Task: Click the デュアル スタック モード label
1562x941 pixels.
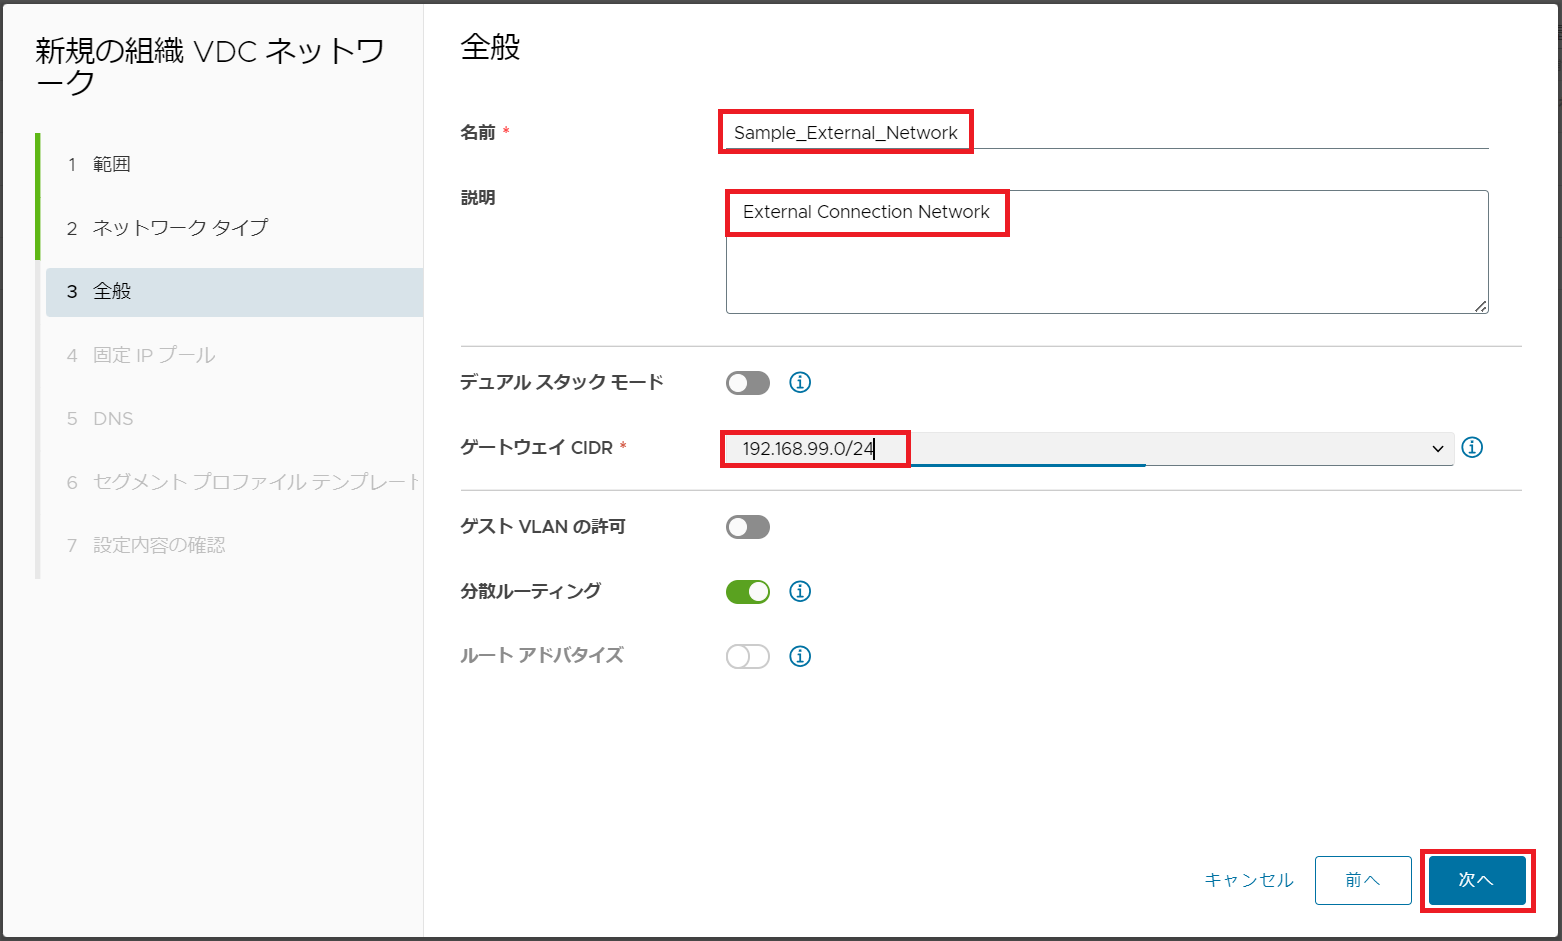Action: (562, 382)
